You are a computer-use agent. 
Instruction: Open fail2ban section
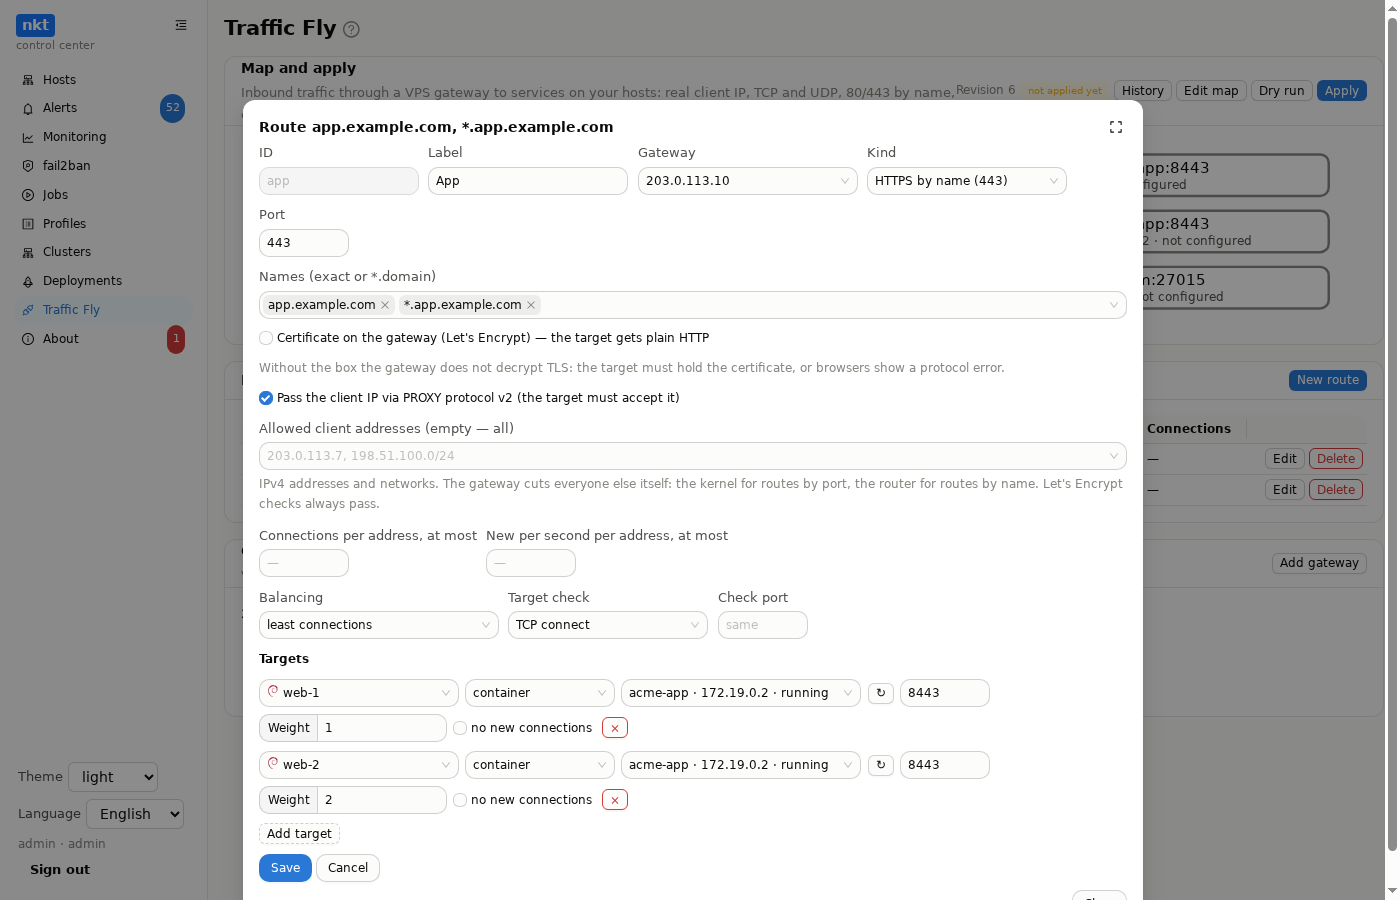pyautogui.click(x=66, y=166)
